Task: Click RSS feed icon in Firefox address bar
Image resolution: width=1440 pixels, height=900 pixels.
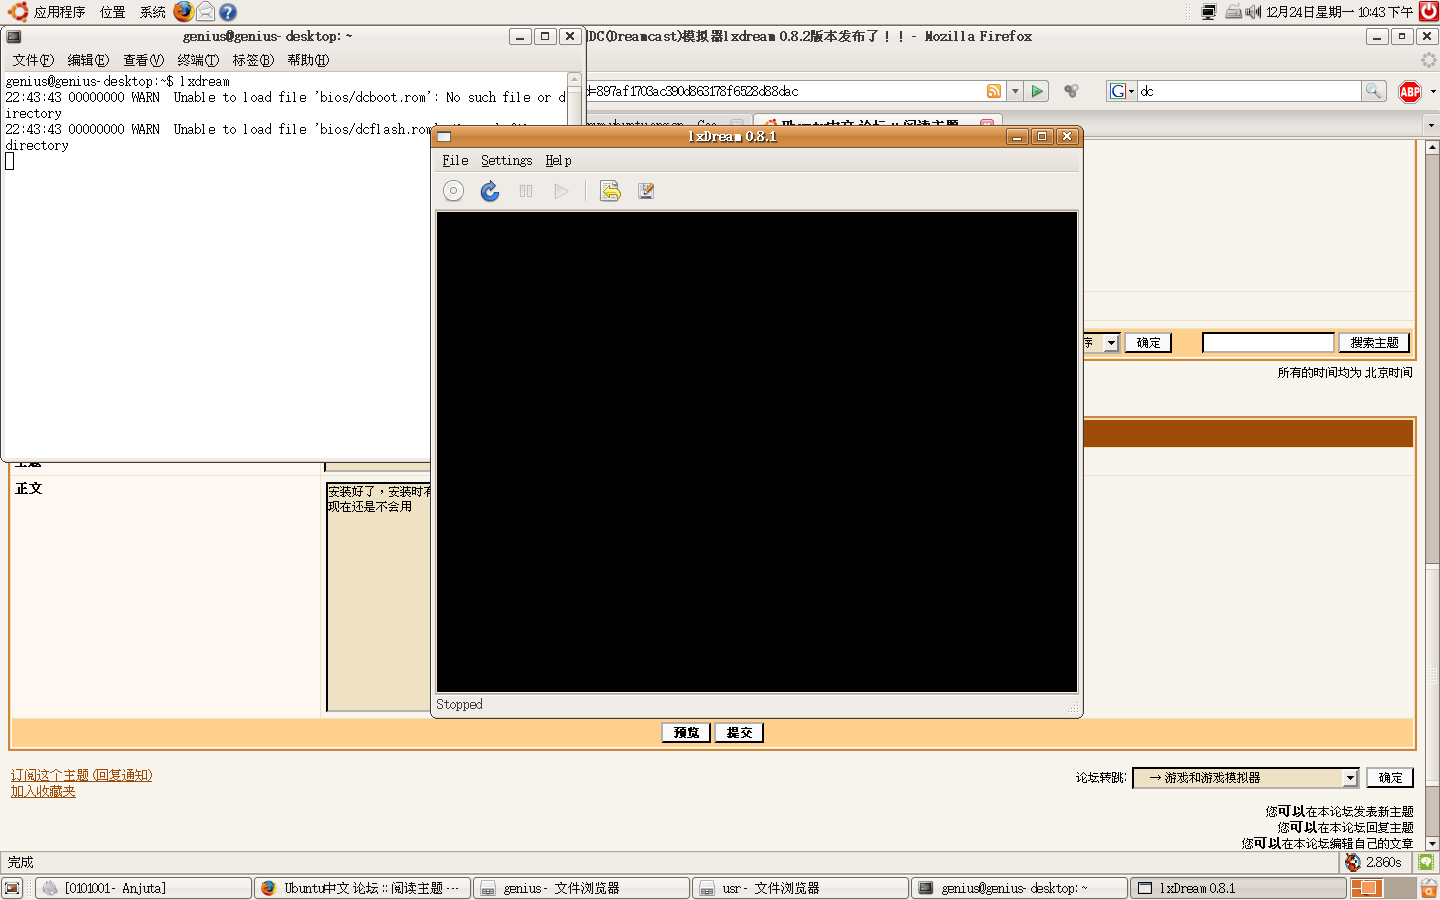Action: [994, 91]
